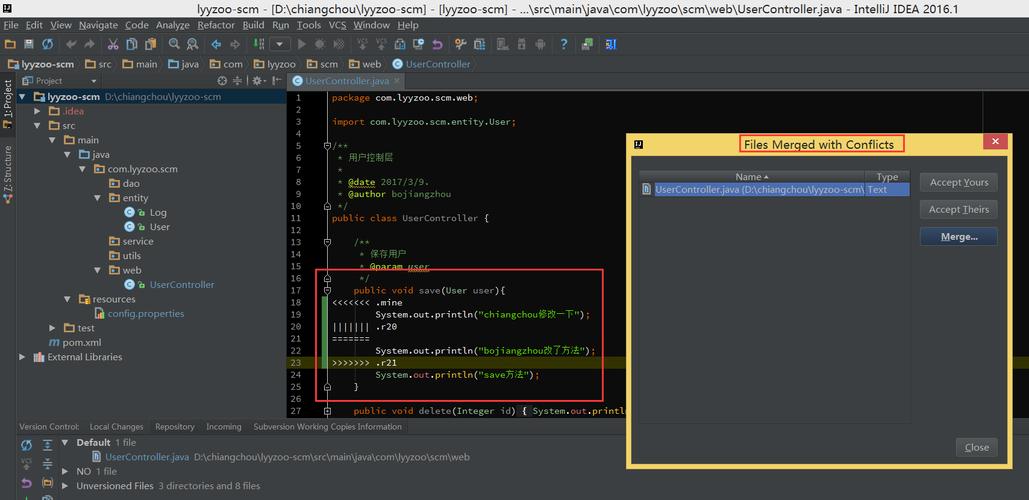This screenshot has width=1029, height=500.
Task: Click the purple Revert icon in Version Control
Action: click(x=27, y=483)
